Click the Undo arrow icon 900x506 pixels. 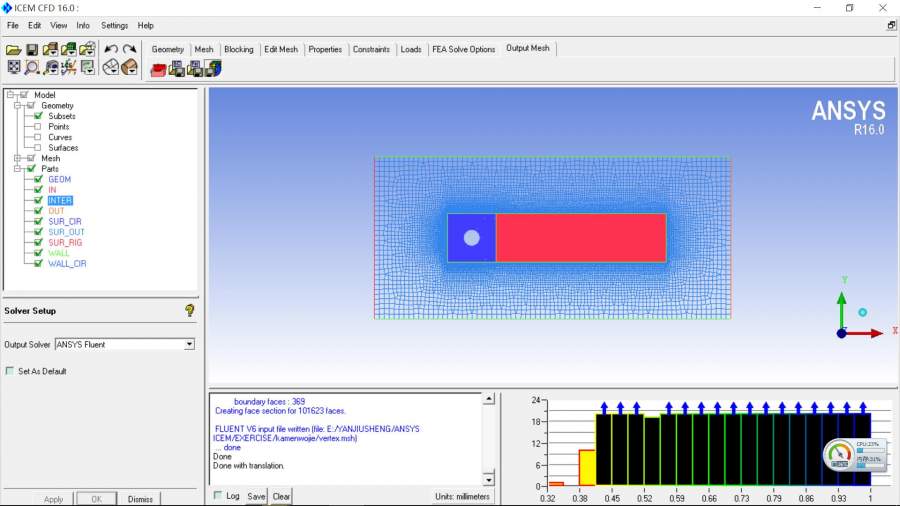(x=111, y=49)
